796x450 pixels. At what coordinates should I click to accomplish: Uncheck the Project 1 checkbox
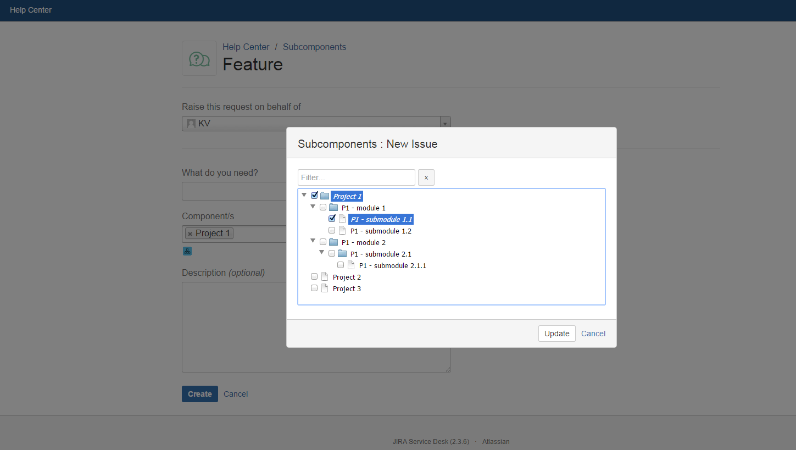(315, 195)
